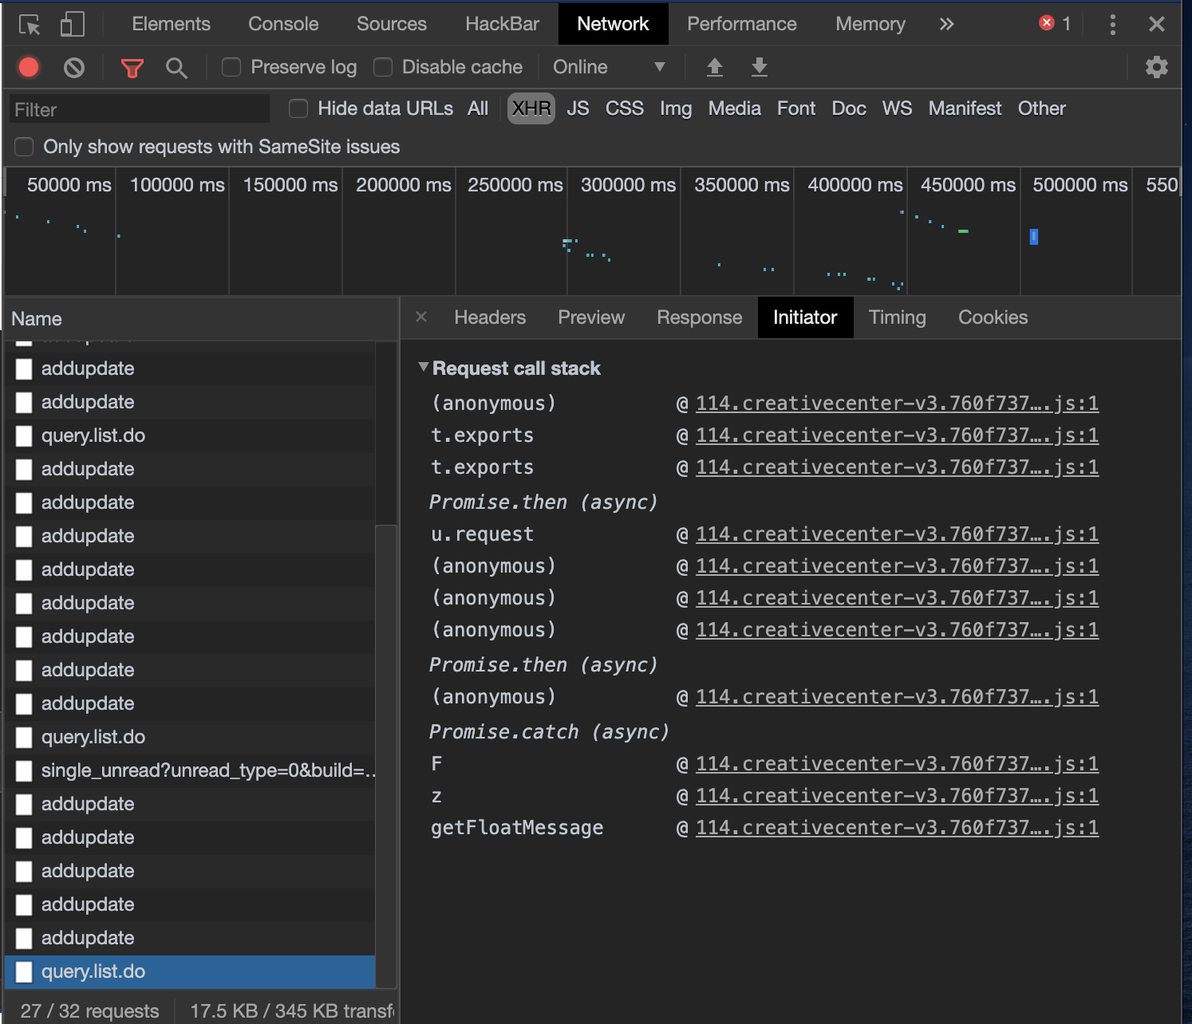Image resolution: width=1192 pixels, height=1024 pixels.
Task: Open the Console panel tab
Action: coord(283,24)
